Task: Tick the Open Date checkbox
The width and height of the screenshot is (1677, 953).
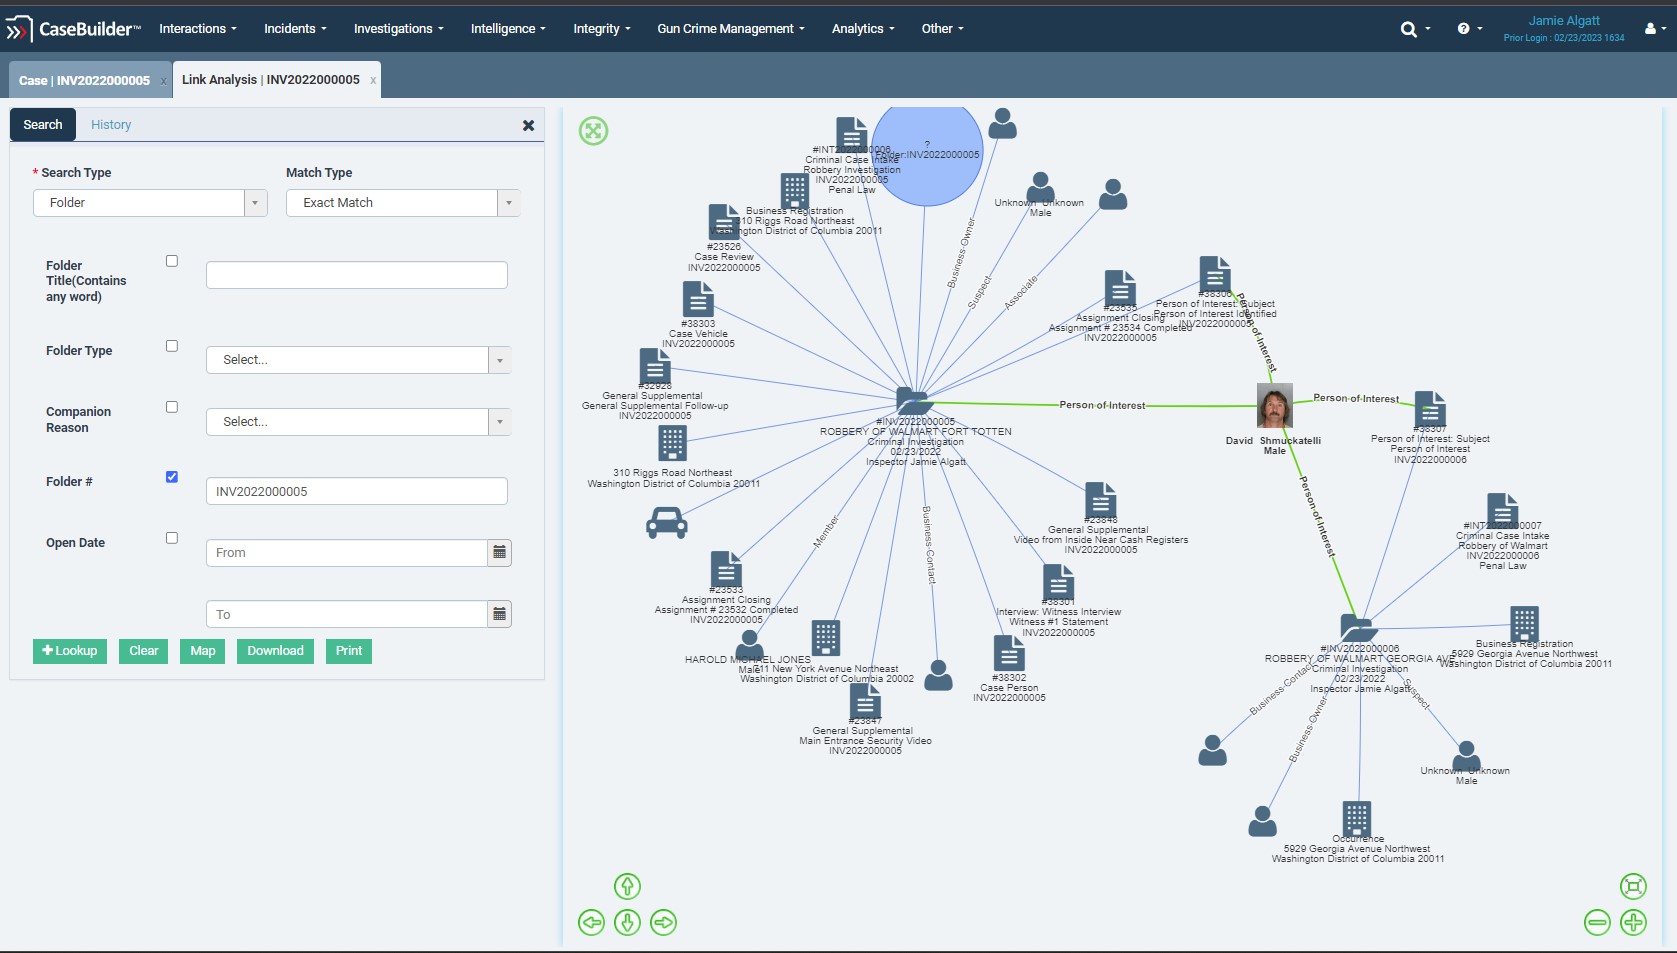Action: pos(172,538)
